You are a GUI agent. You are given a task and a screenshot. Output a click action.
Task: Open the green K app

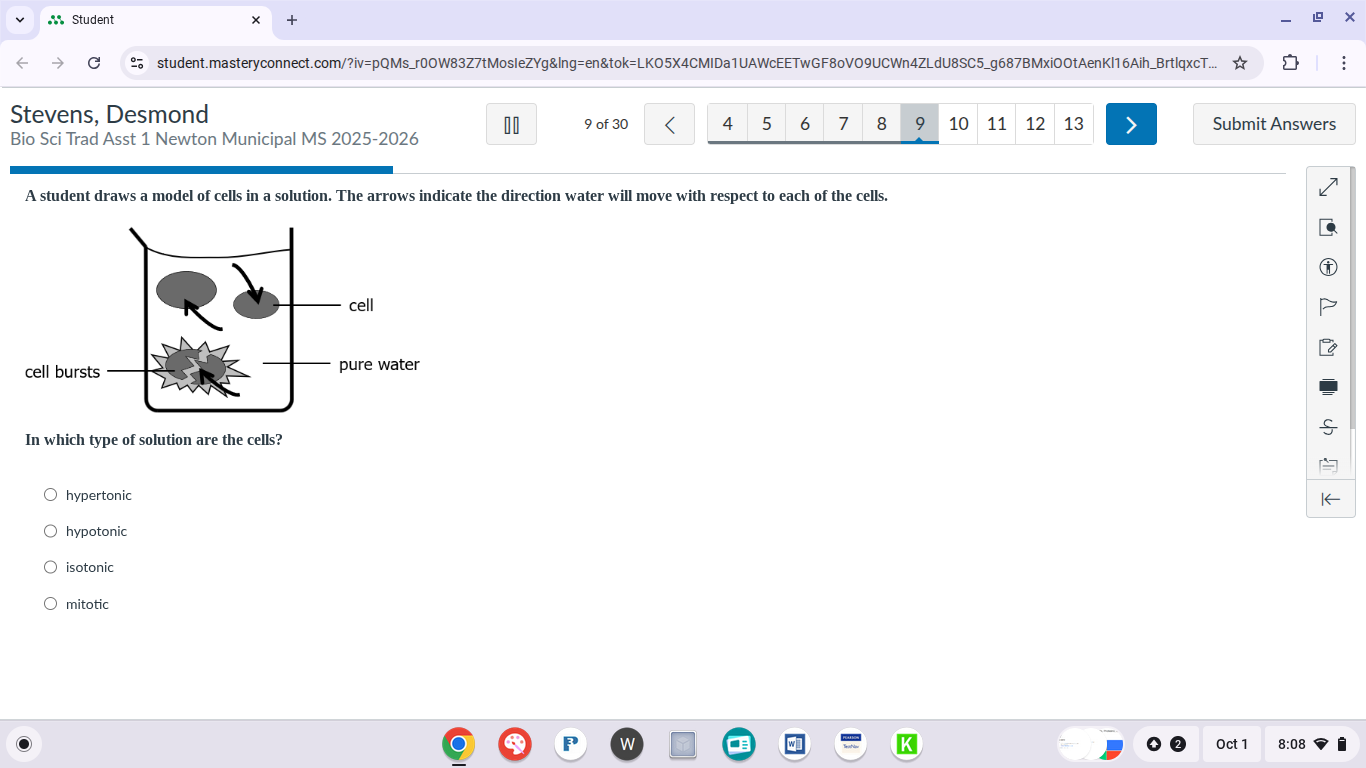click(x=907, y=744)
